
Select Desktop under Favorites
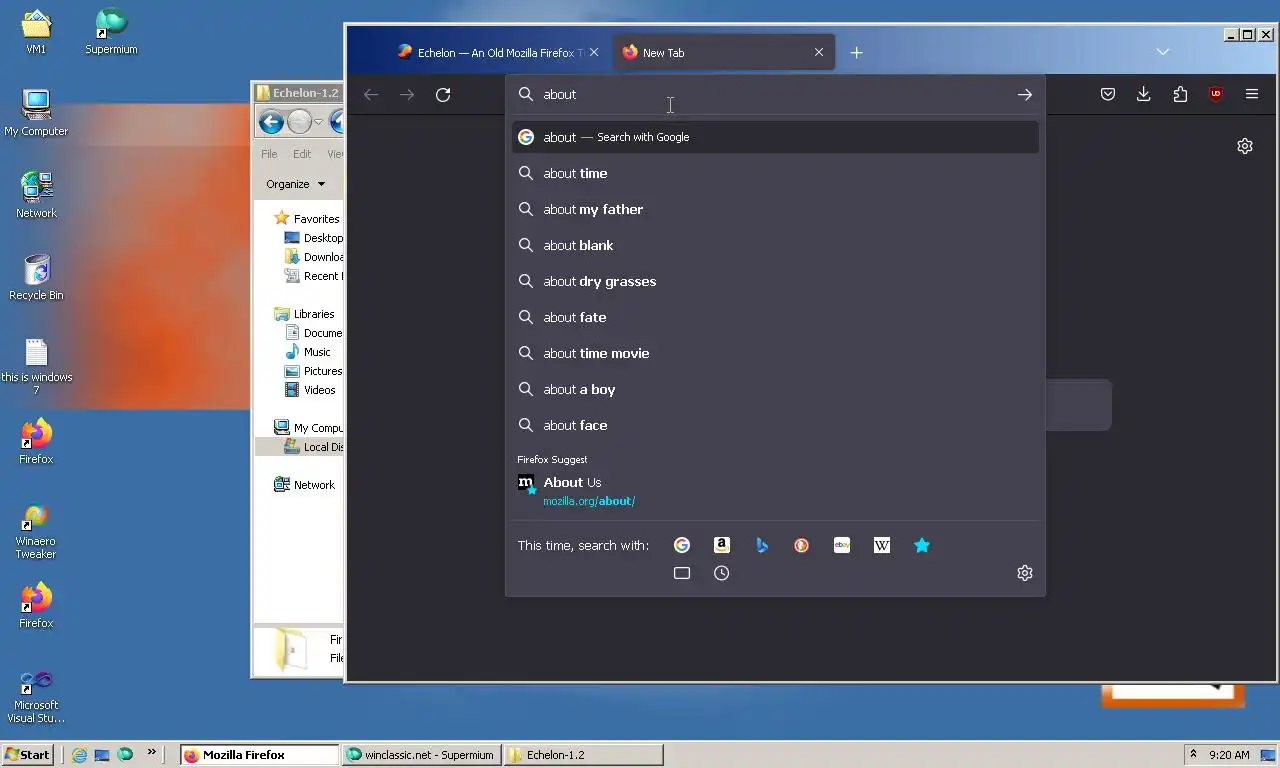coord(314,238)
